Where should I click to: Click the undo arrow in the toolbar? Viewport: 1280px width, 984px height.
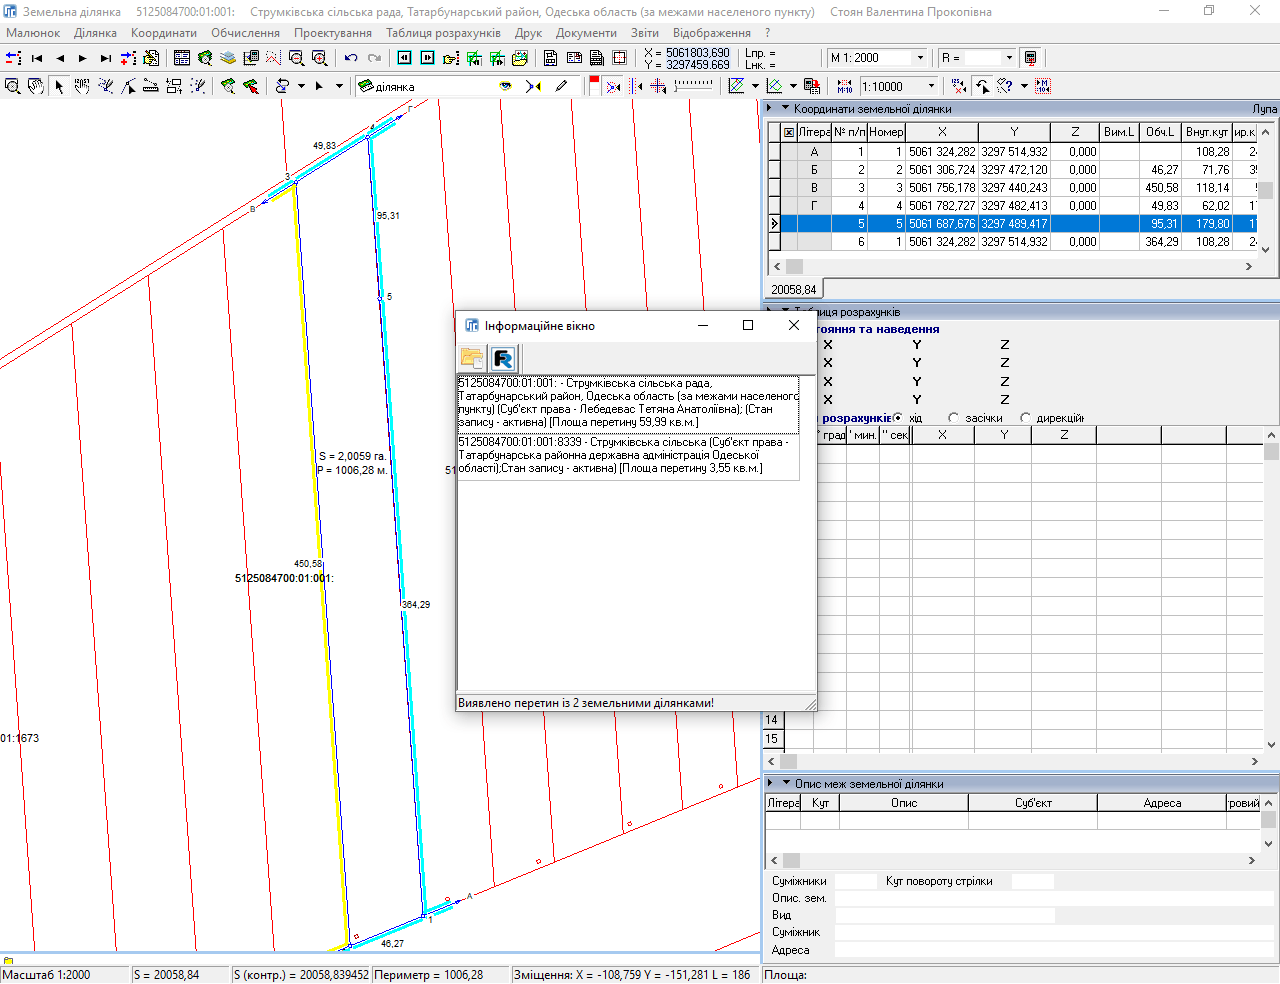click(351, 58)
